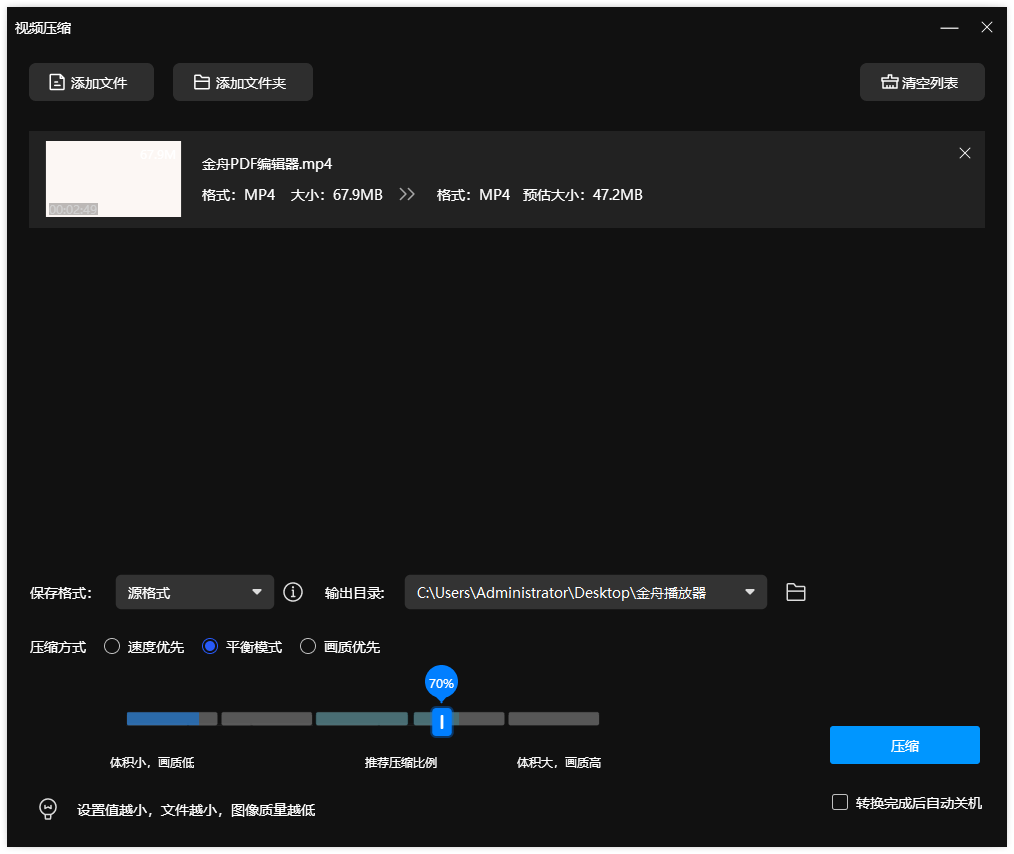Open the video thumbnail of 金舟PDF编辑器.mp4
The height and width of the screenshot is (854, 1014).
[x=113, y=179]
